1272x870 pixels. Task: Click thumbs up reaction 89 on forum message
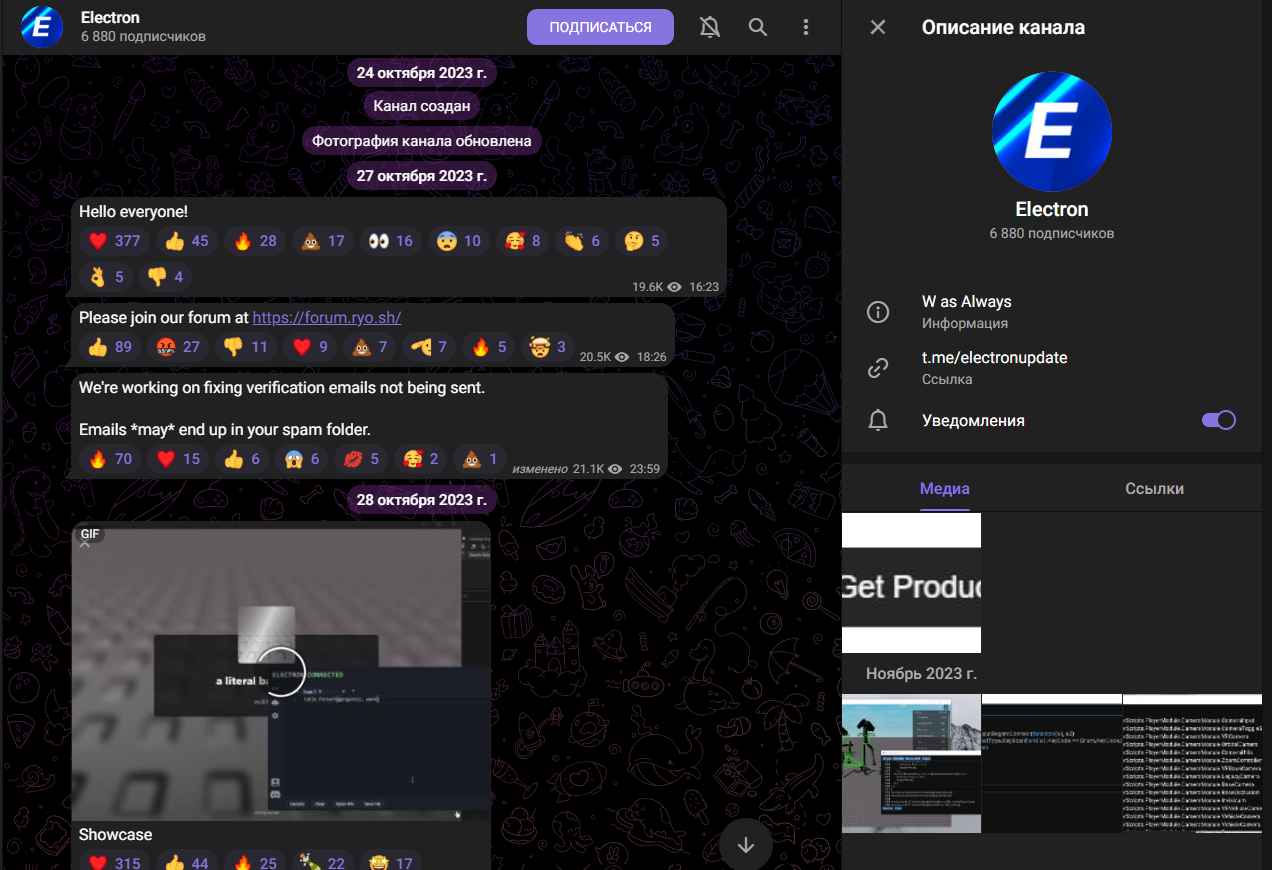(x=110, y=347)
